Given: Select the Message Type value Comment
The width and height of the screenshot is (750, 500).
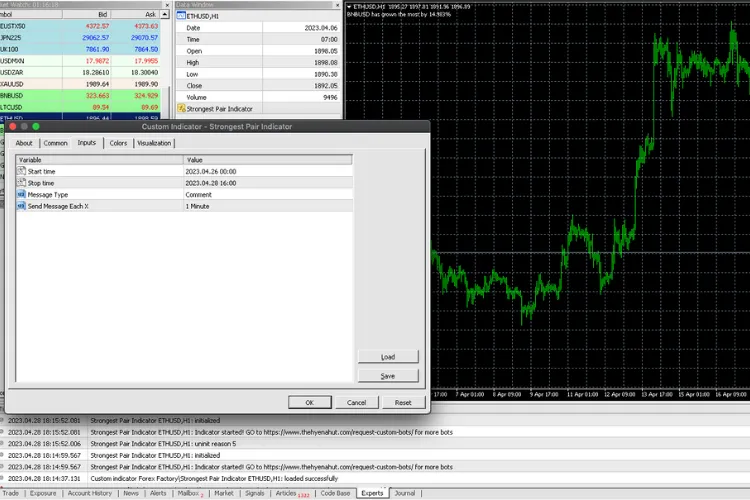Looking at the screenshot, I should tap(200, 194).
